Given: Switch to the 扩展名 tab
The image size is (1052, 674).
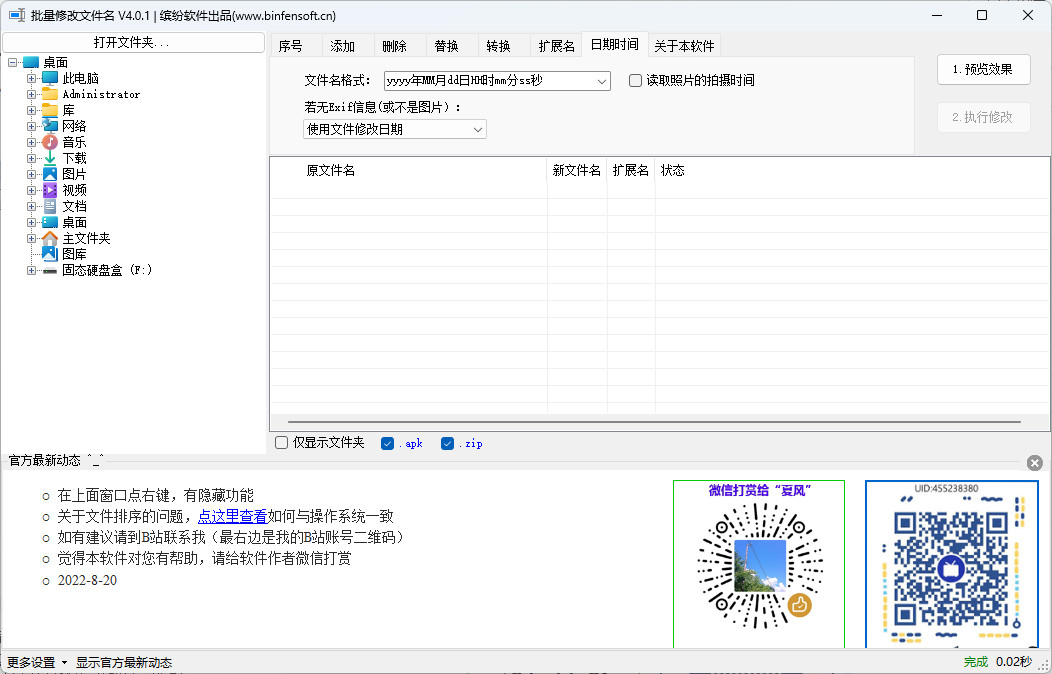Looking at the screenshot, I should tap(556, 46).
